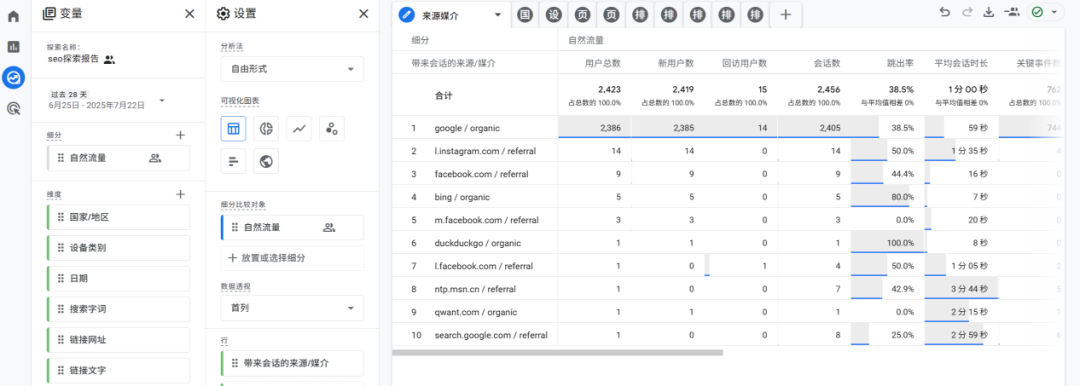This screenshot has width=1080, height=386.
Task: Open the Home icon in left navigation
Action: coord(13,17)
